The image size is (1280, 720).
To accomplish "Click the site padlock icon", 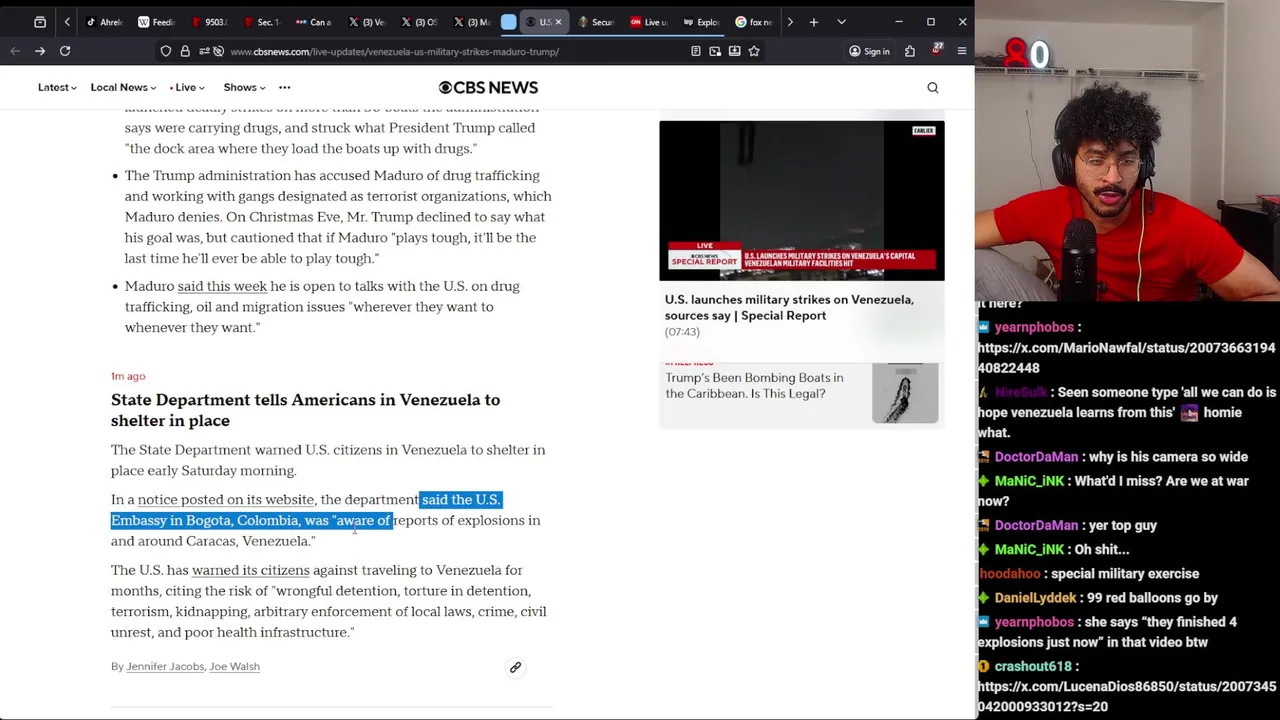I will 185,51.
